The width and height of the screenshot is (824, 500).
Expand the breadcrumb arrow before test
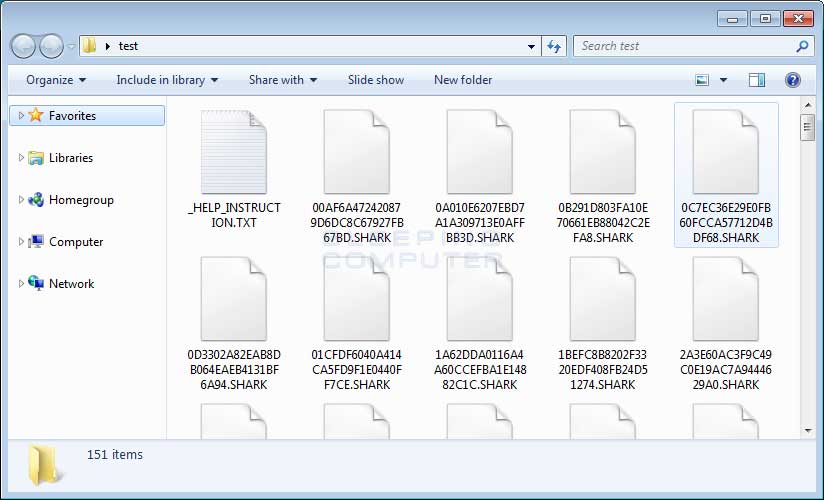pos(107,46)
